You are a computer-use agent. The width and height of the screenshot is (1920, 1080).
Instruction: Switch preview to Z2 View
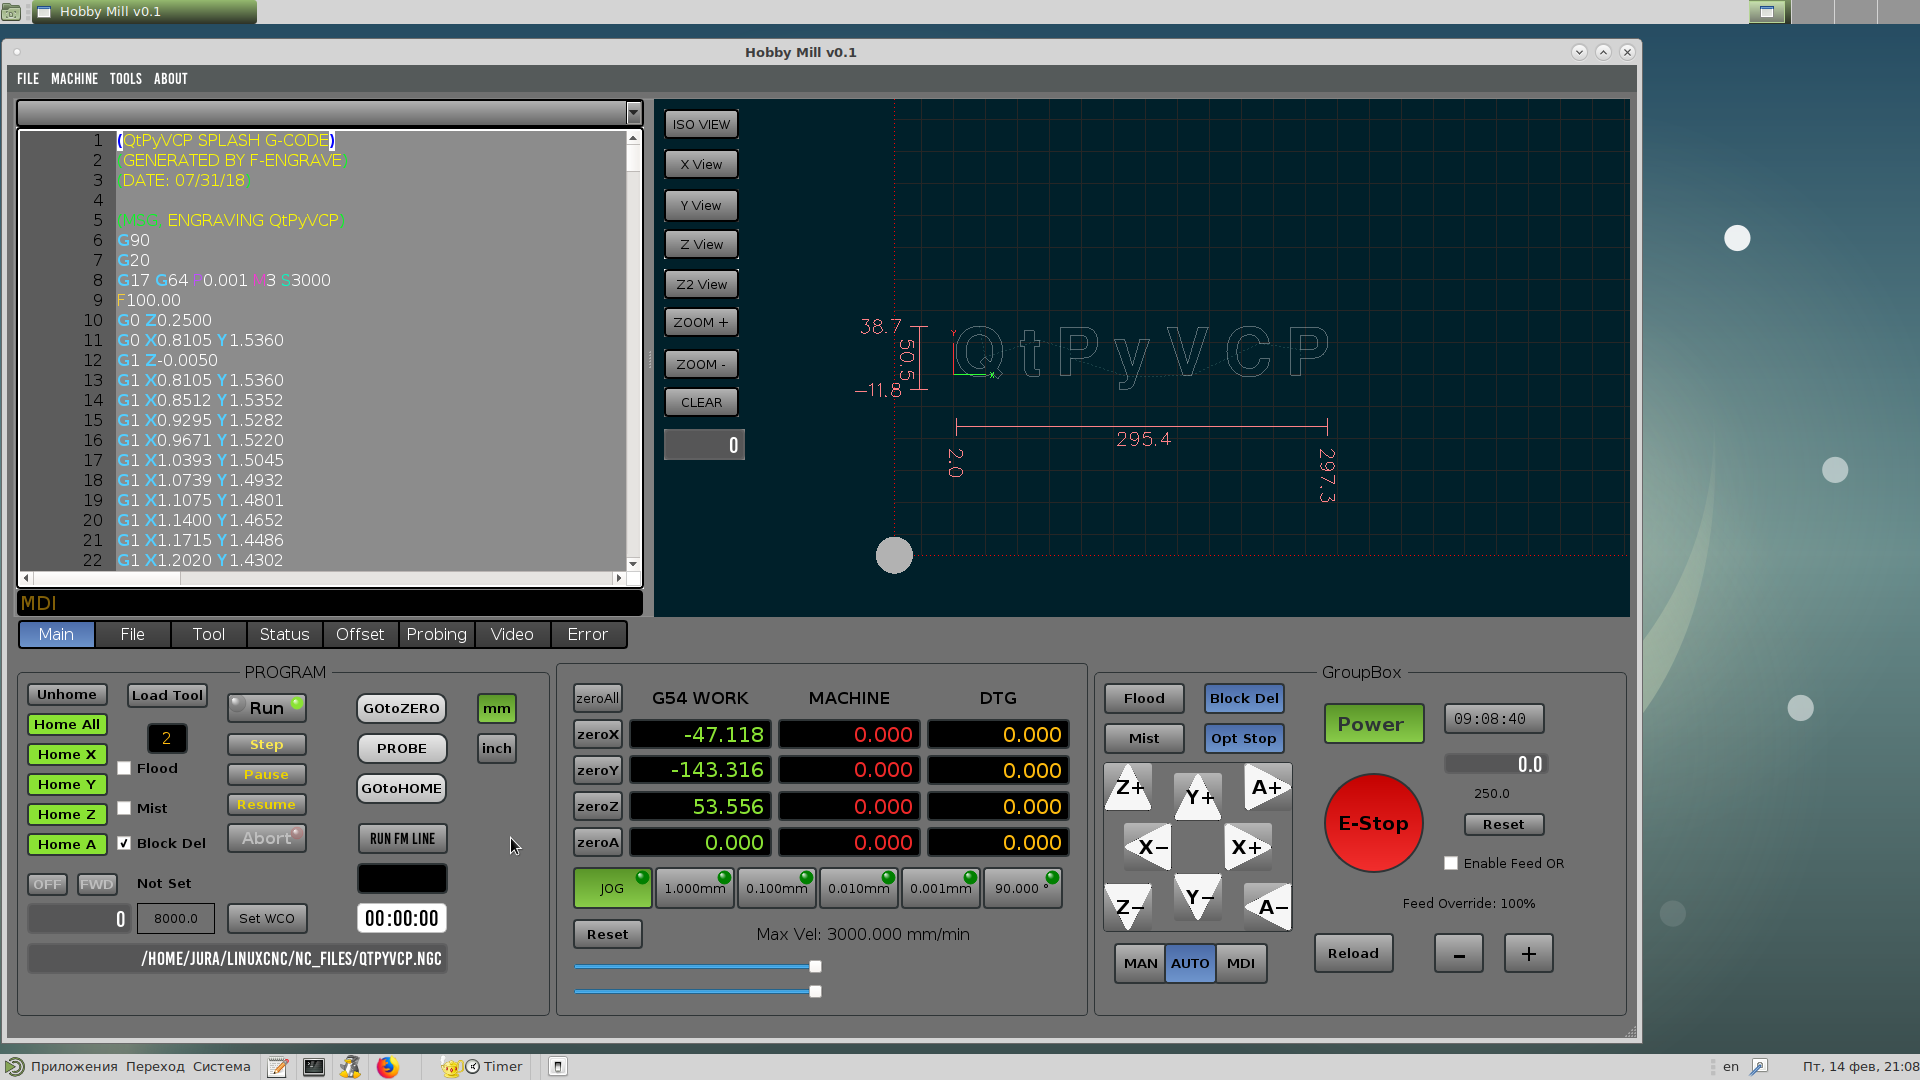[701, 285]
